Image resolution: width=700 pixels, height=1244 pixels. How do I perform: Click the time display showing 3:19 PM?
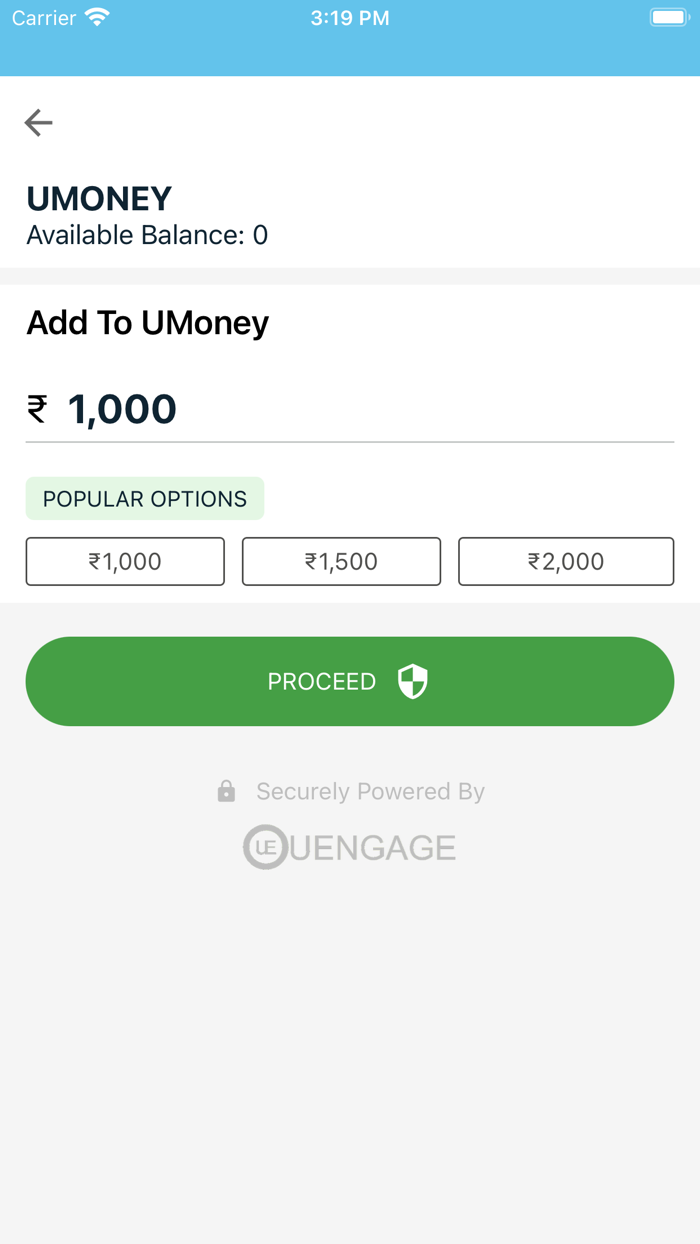pyautogui.click(x=350, y=16)
